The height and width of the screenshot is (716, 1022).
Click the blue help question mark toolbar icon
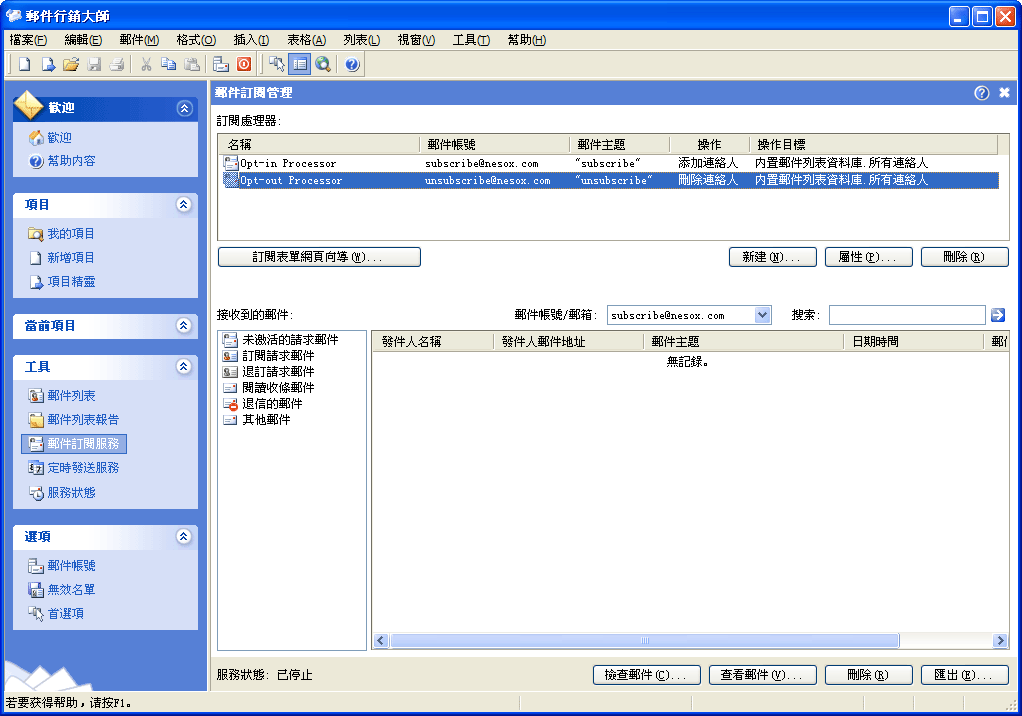click(x=352, y=65)
